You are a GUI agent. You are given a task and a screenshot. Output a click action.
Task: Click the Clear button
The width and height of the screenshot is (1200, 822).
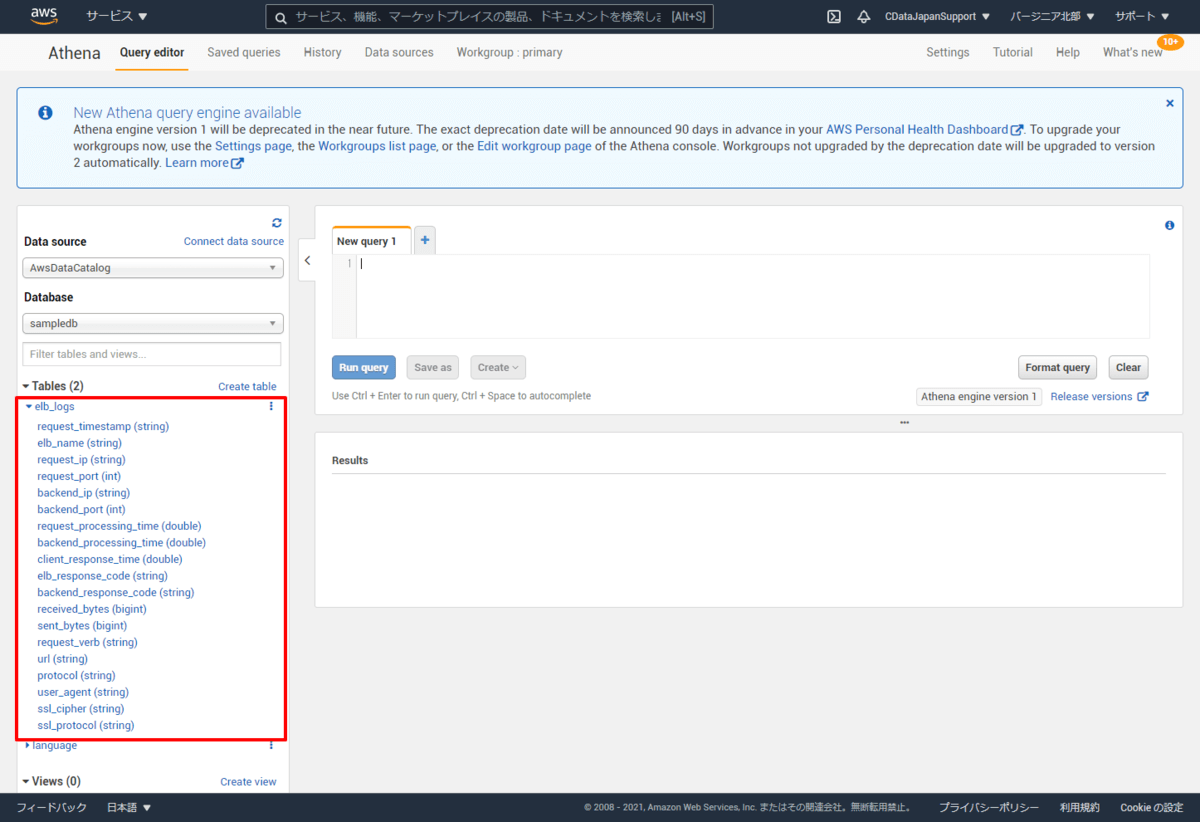click(1128, 367)
